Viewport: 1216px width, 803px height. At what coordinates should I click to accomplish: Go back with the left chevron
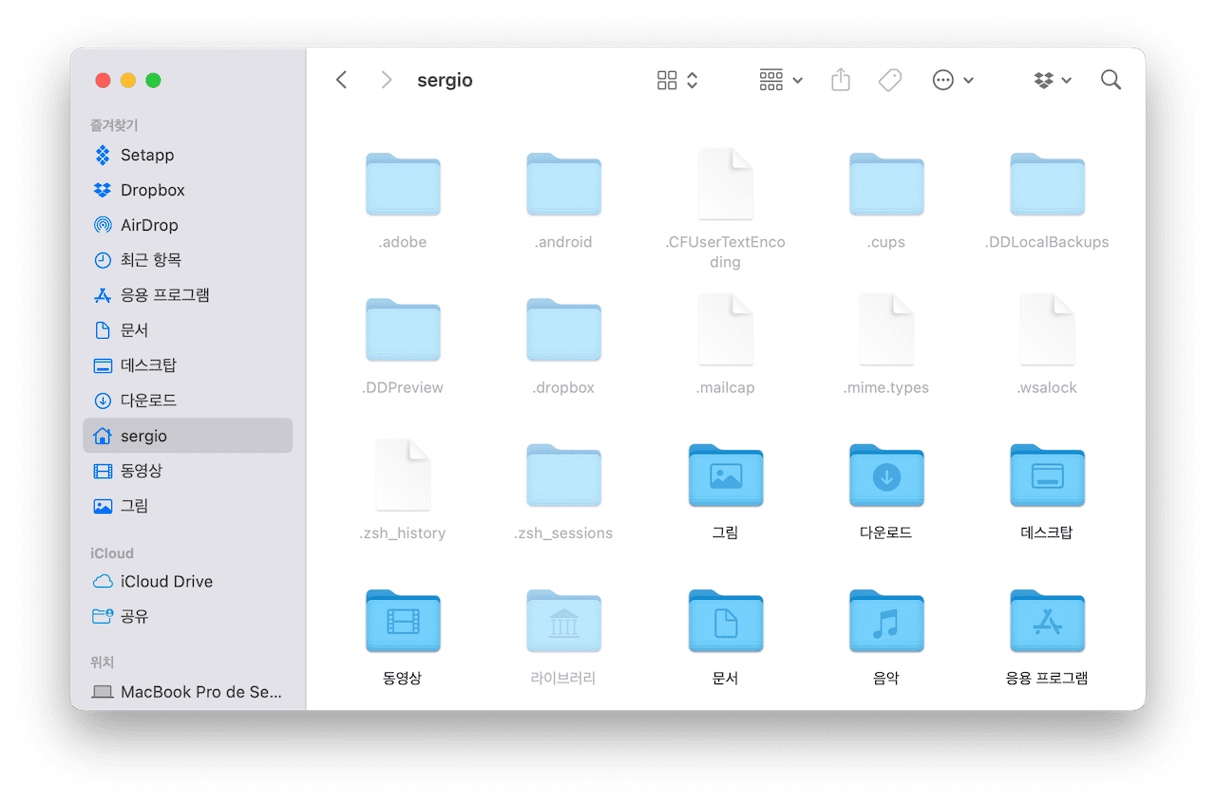tap(342, 80)
